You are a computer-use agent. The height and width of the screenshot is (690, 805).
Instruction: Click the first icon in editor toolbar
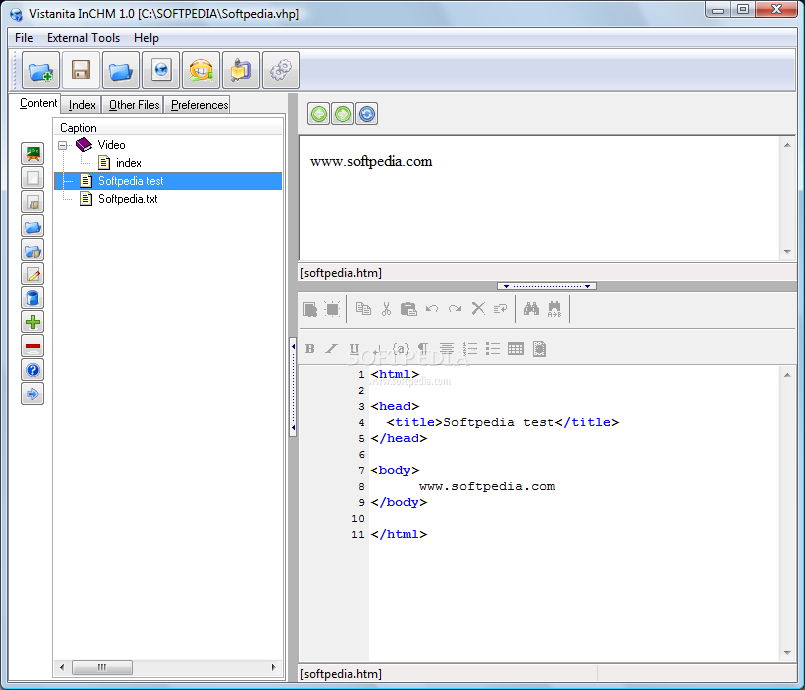310,309
